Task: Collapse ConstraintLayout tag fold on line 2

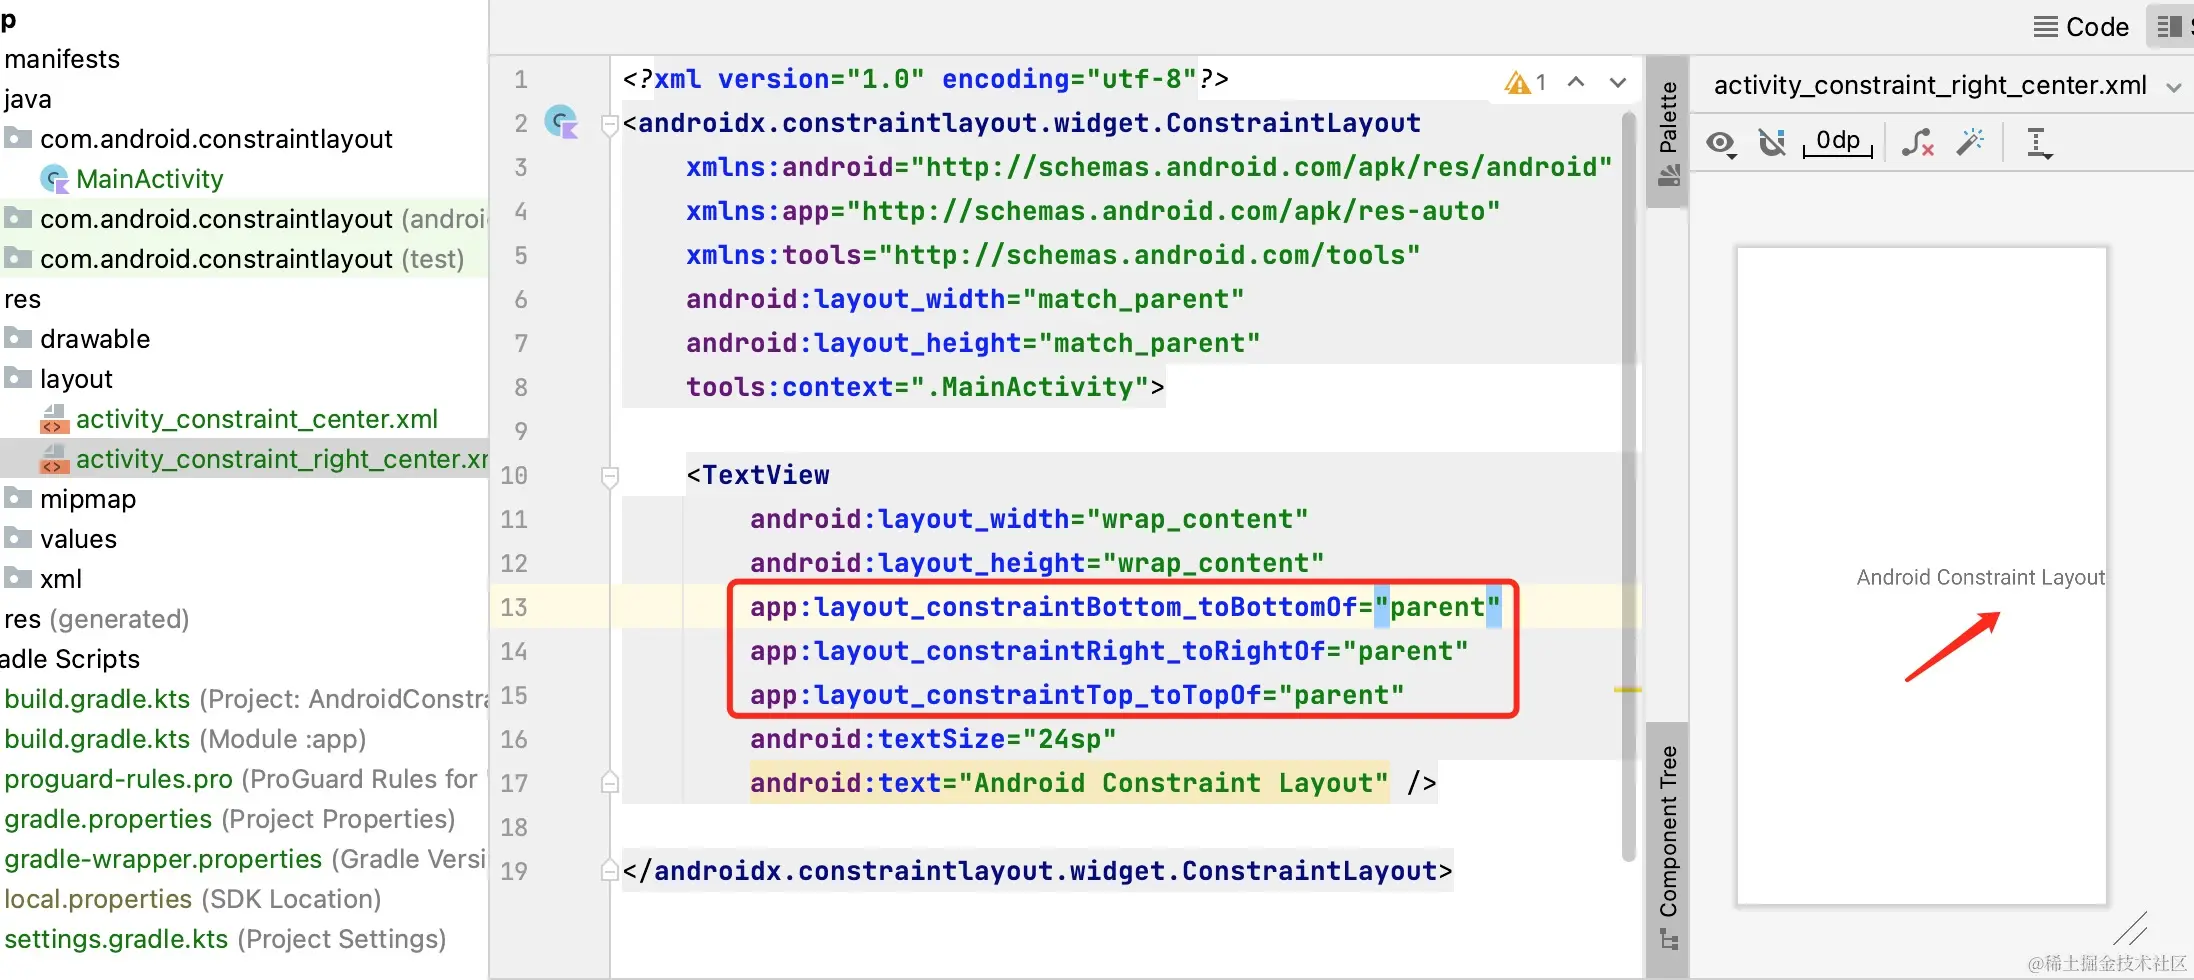Action: 609,125
